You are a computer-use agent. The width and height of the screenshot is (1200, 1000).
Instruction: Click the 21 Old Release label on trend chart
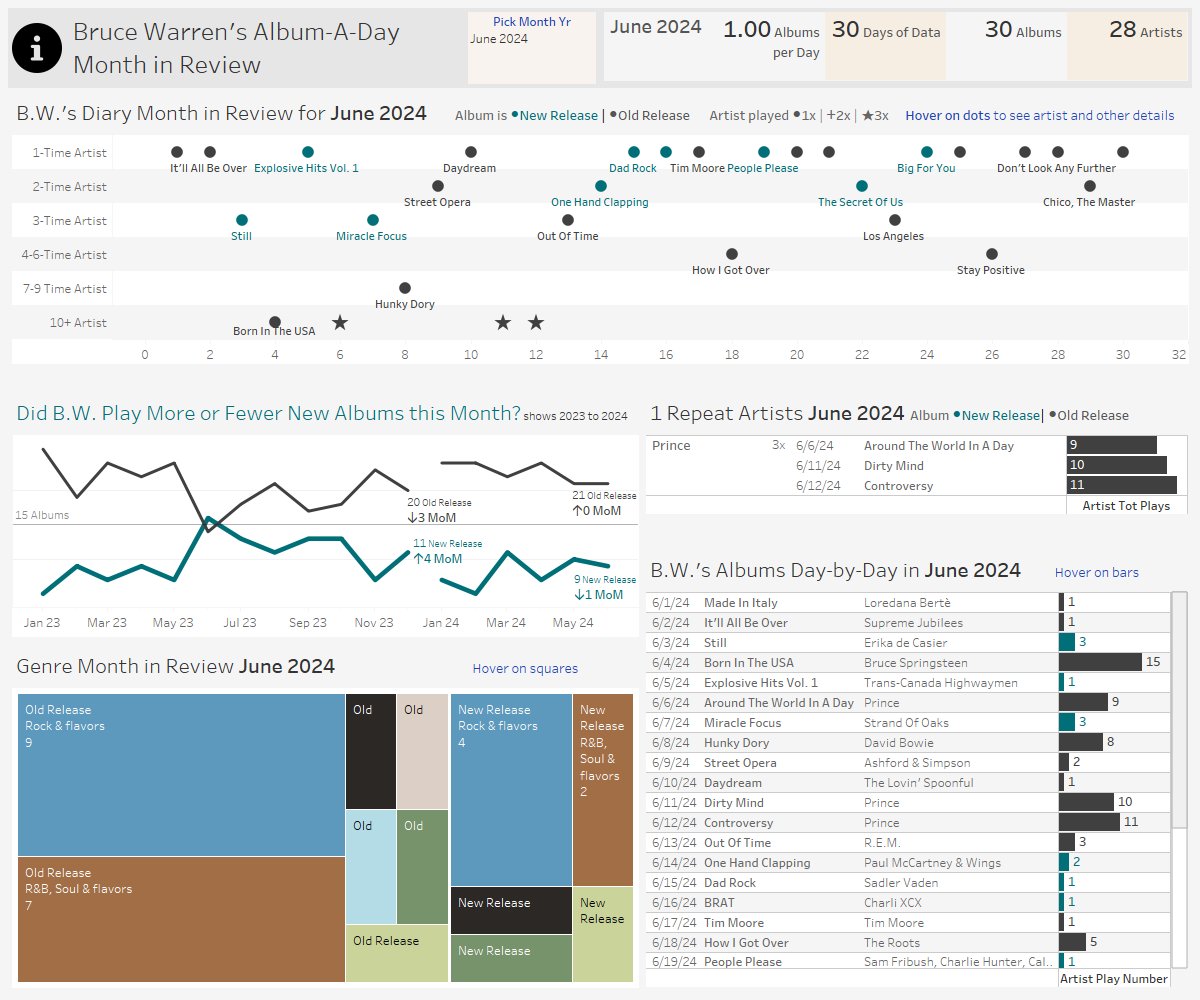pos(604,495)
